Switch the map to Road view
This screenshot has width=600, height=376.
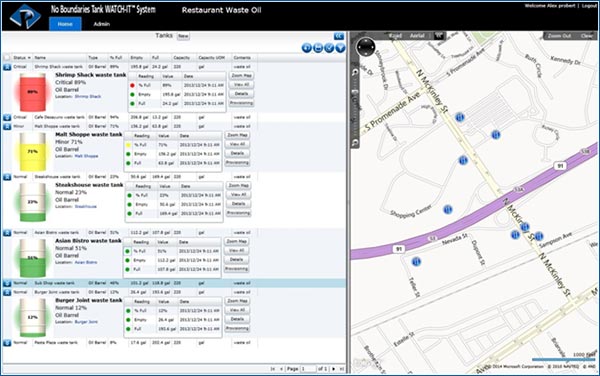(395, 36)
